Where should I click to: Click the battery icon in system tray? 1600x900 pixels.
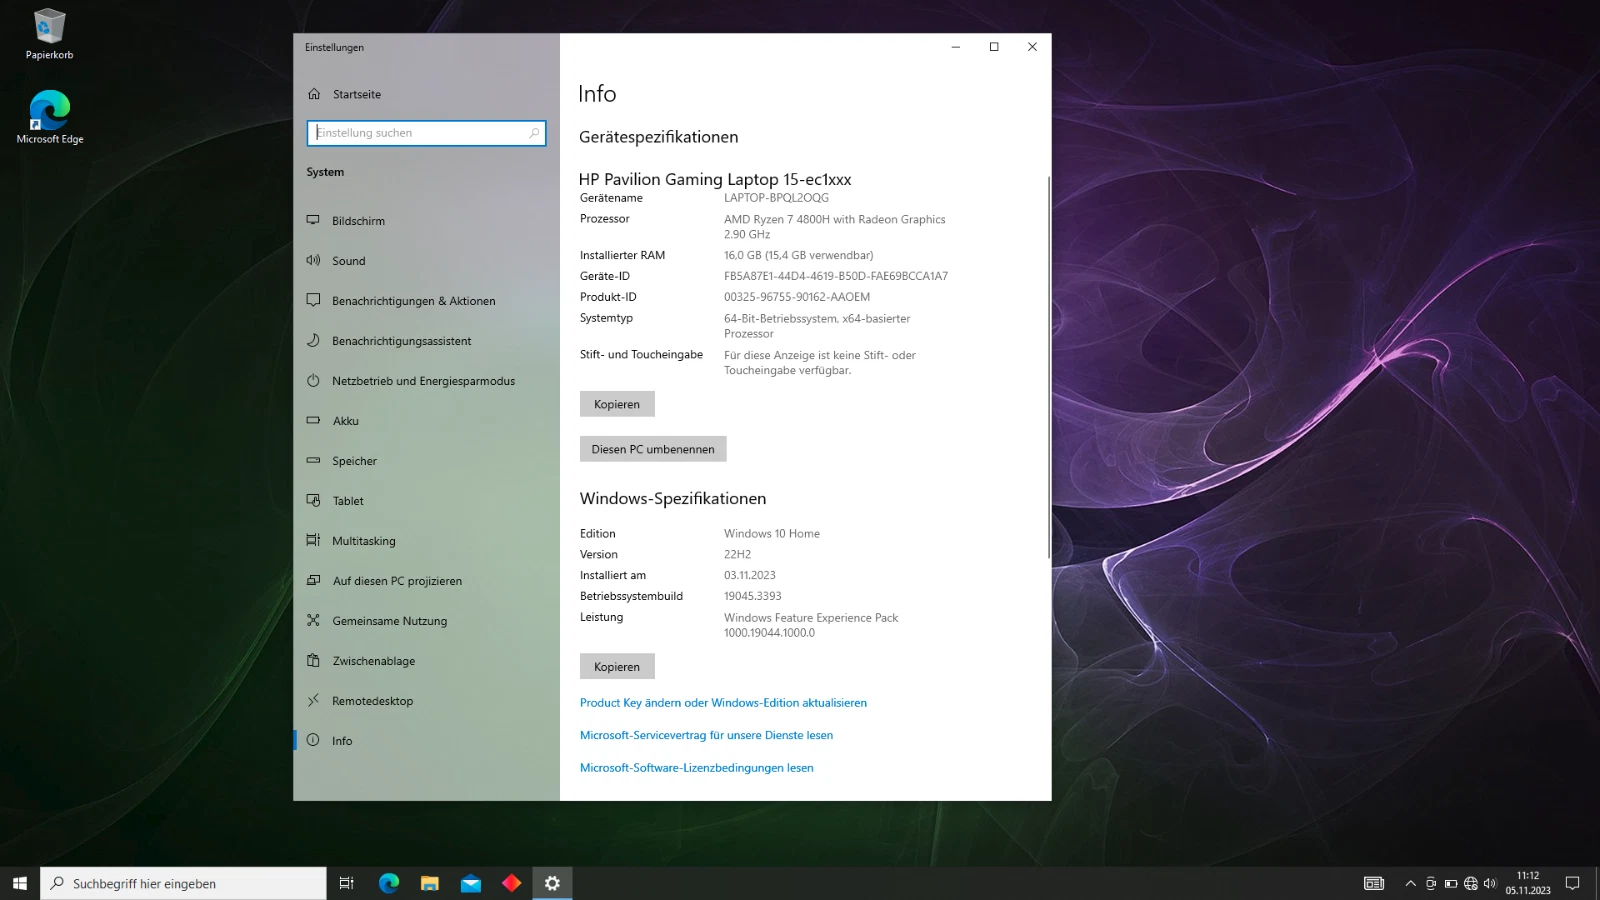pos(1450,883)
